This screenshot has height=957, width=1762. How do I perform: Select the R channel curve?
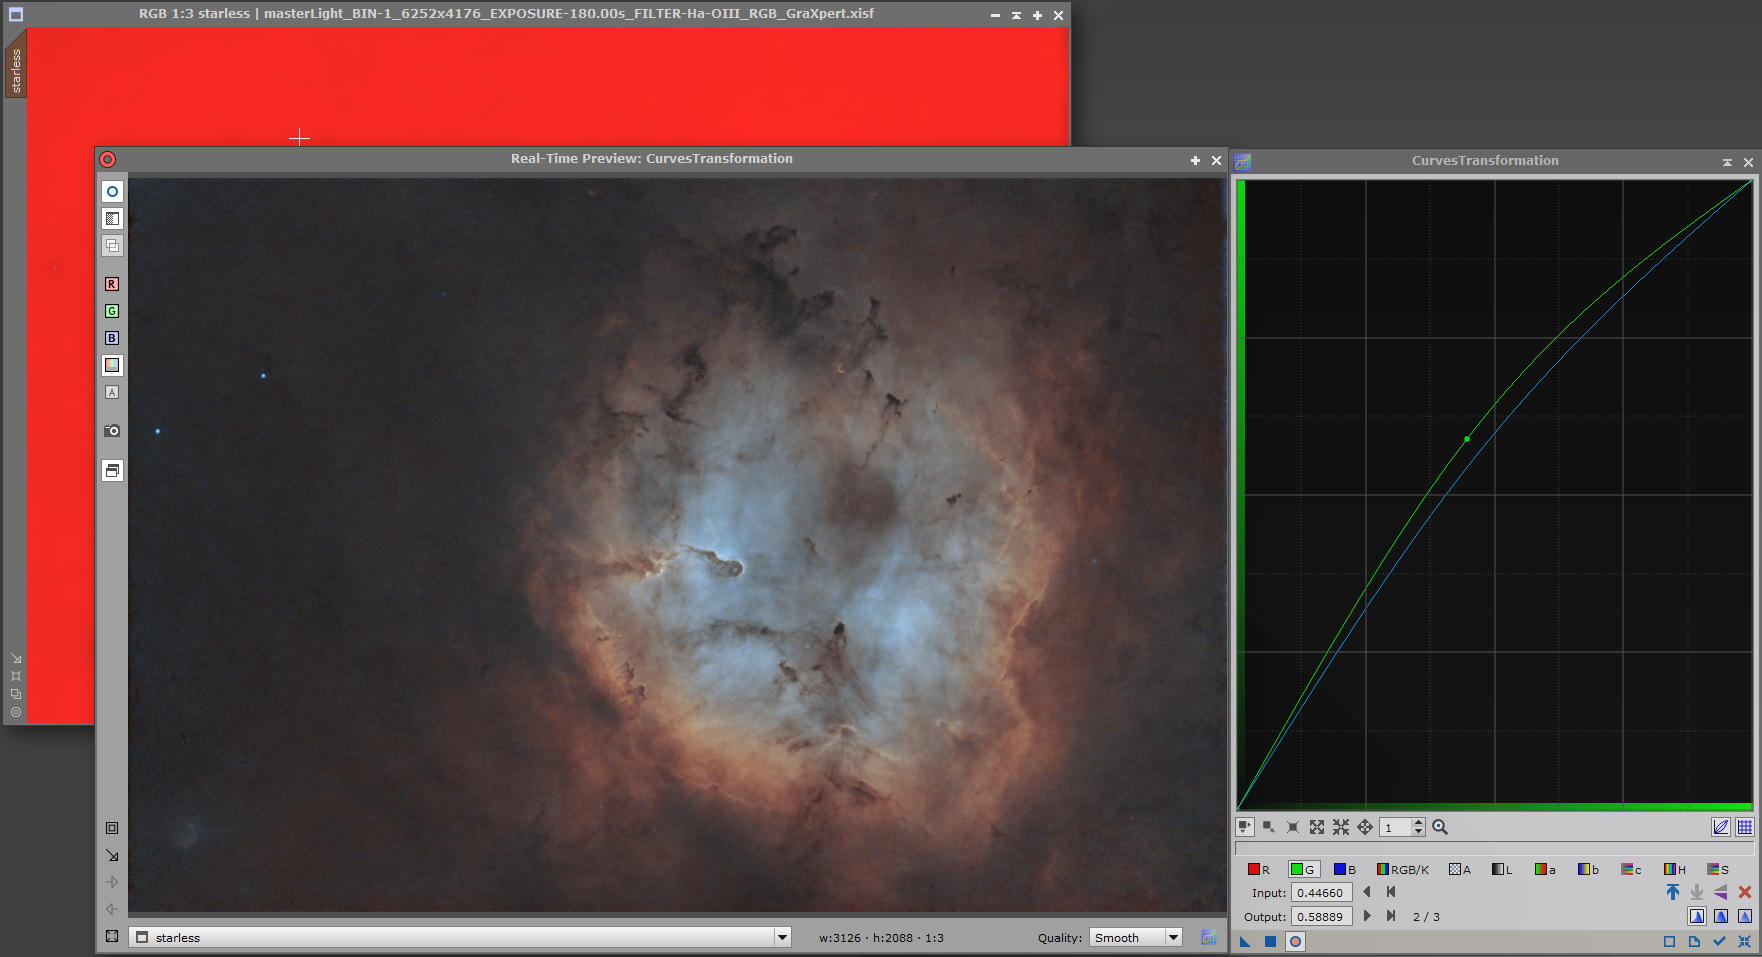coord(1258,869)
